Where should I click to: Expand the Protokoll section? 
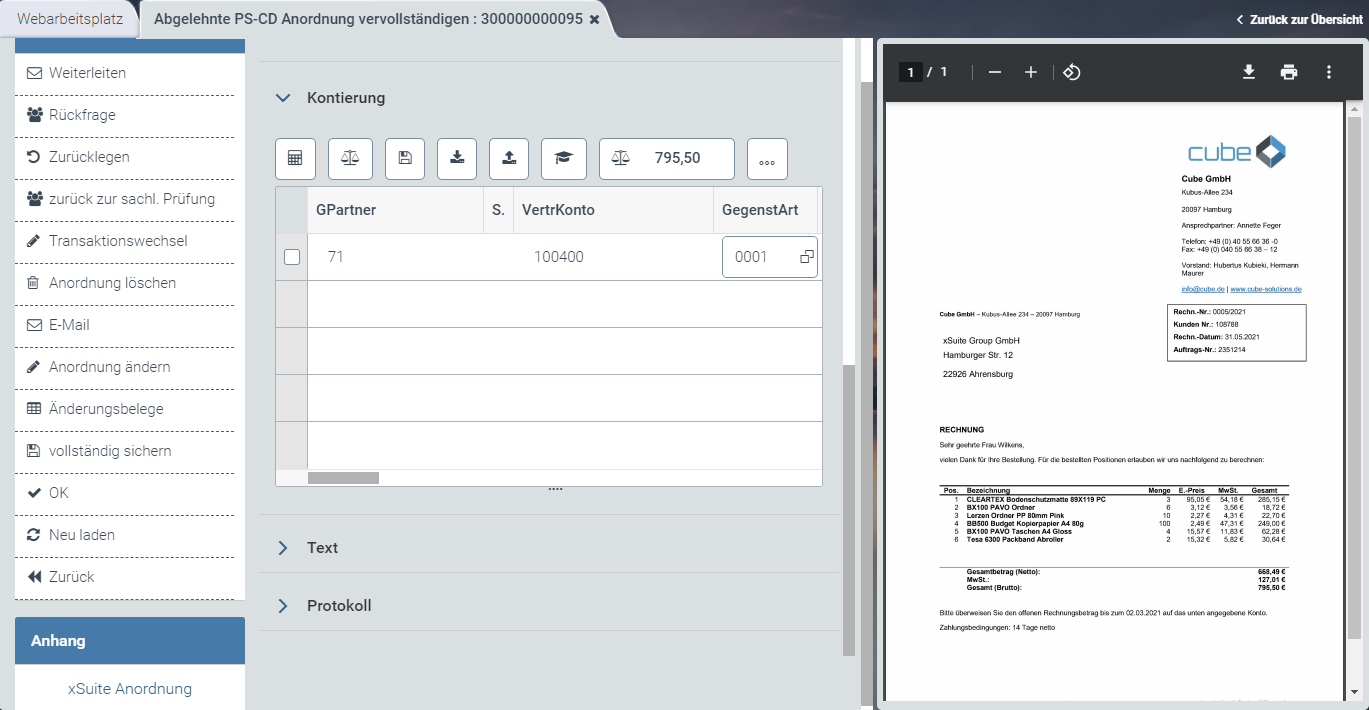(283, 606)
